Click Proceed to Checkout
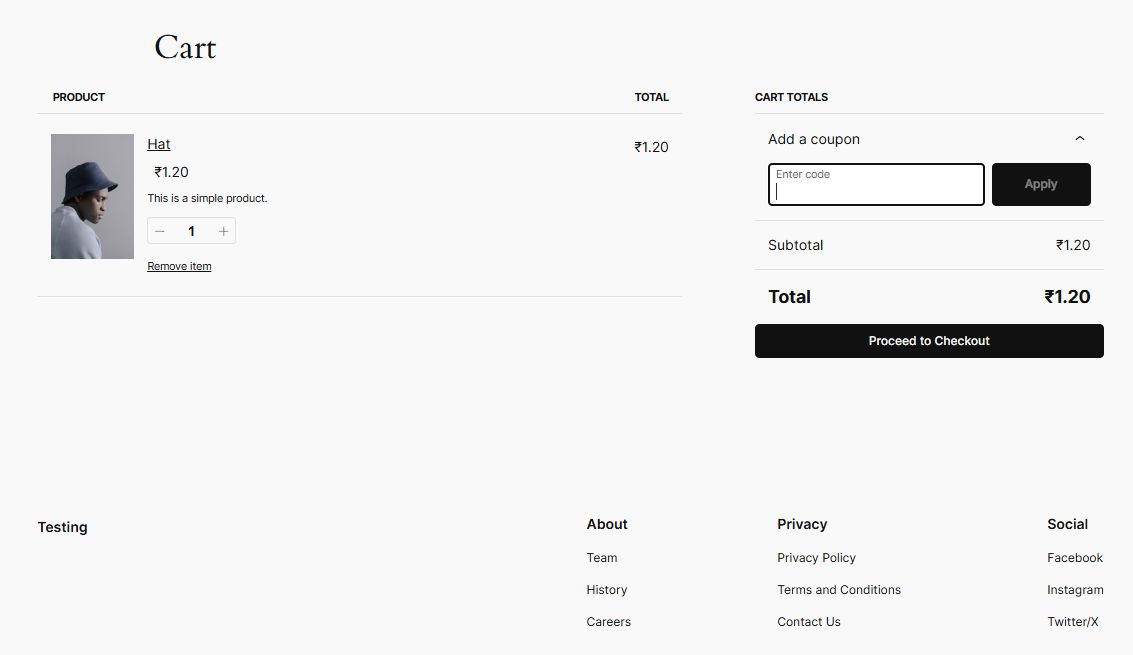Screen dimensions: 1133x655 (x=929, y=341)
